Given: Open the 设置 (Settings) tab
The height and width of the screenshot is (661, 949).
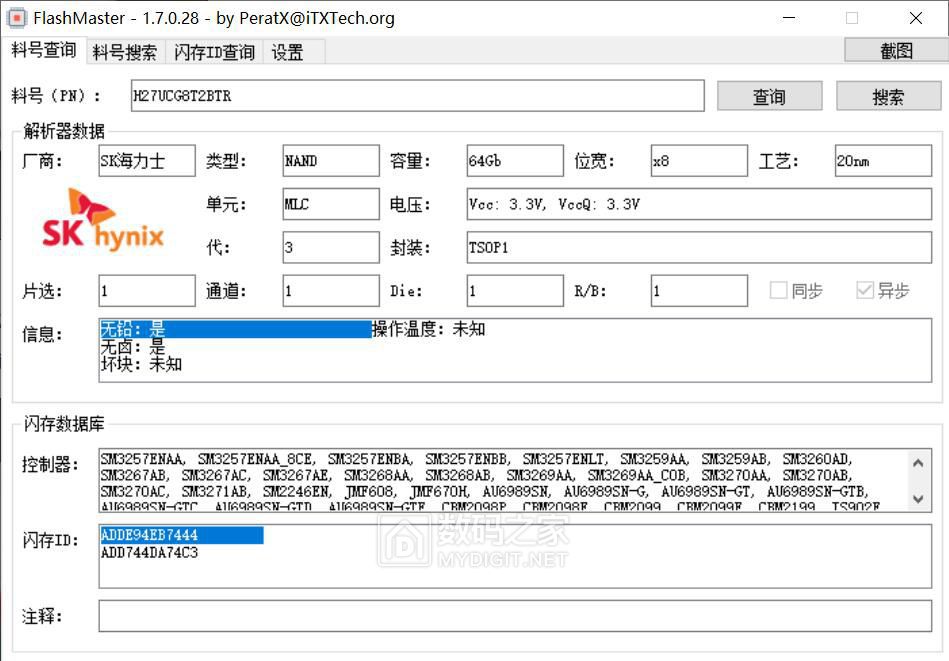Looking at the screenshot, I should pos(289,51).
